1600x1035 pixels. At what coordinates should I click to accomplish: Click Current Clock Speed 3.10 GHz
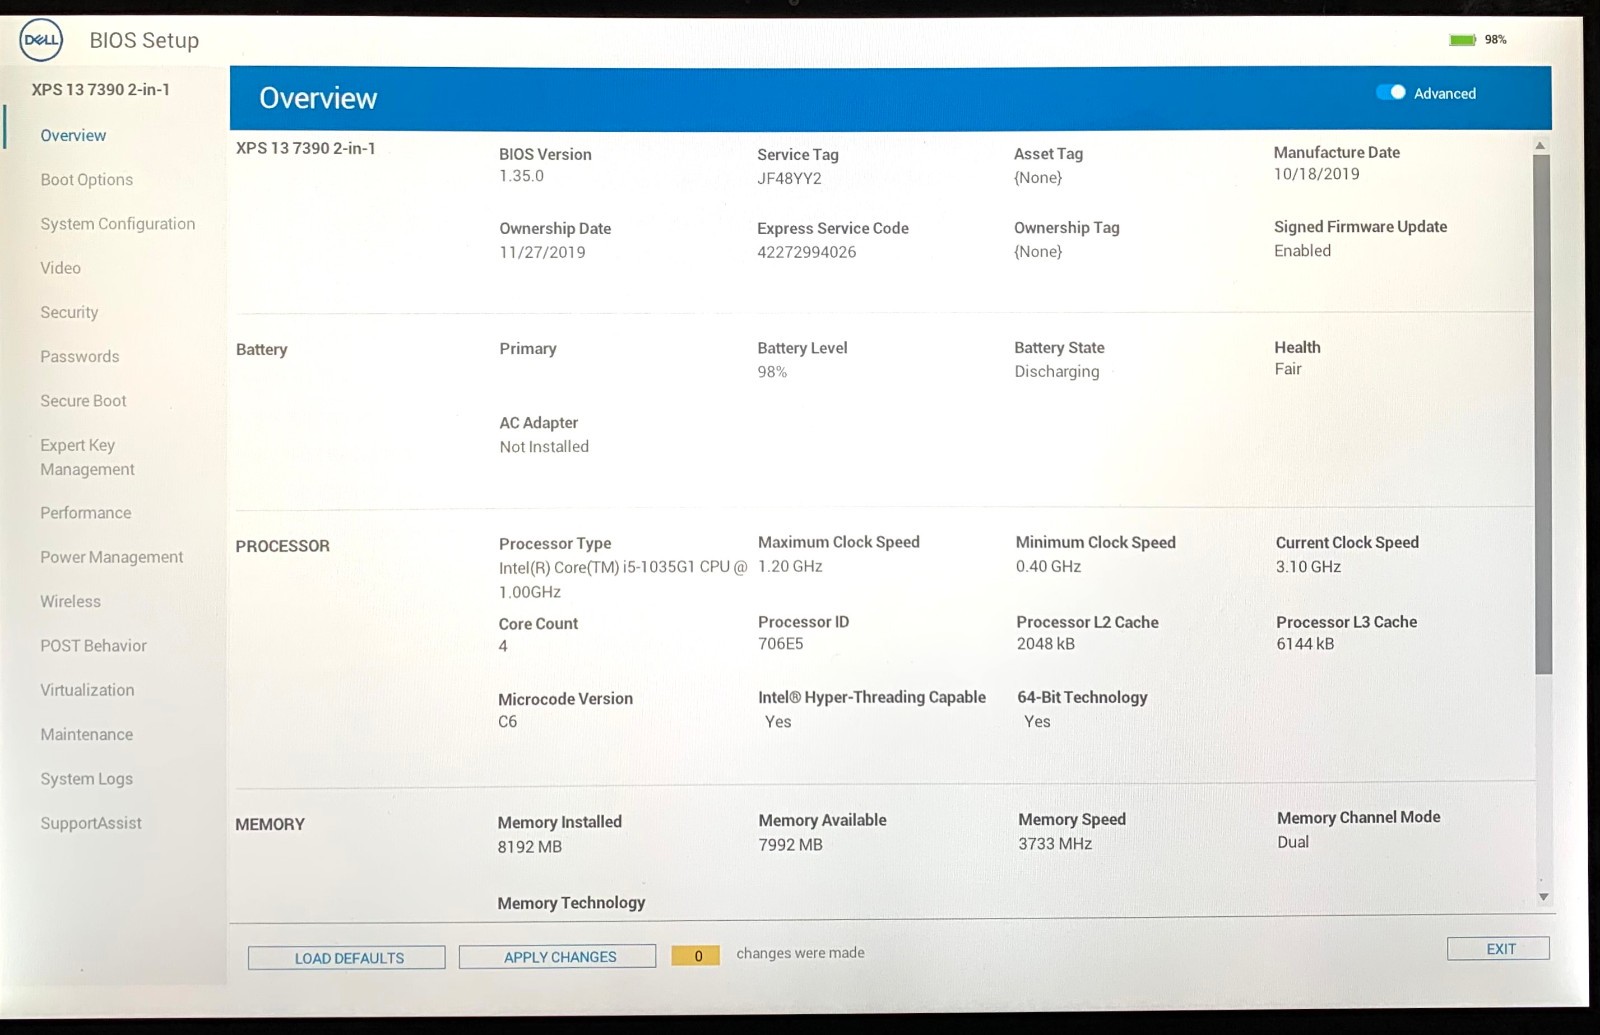[x=1308, y=567]
